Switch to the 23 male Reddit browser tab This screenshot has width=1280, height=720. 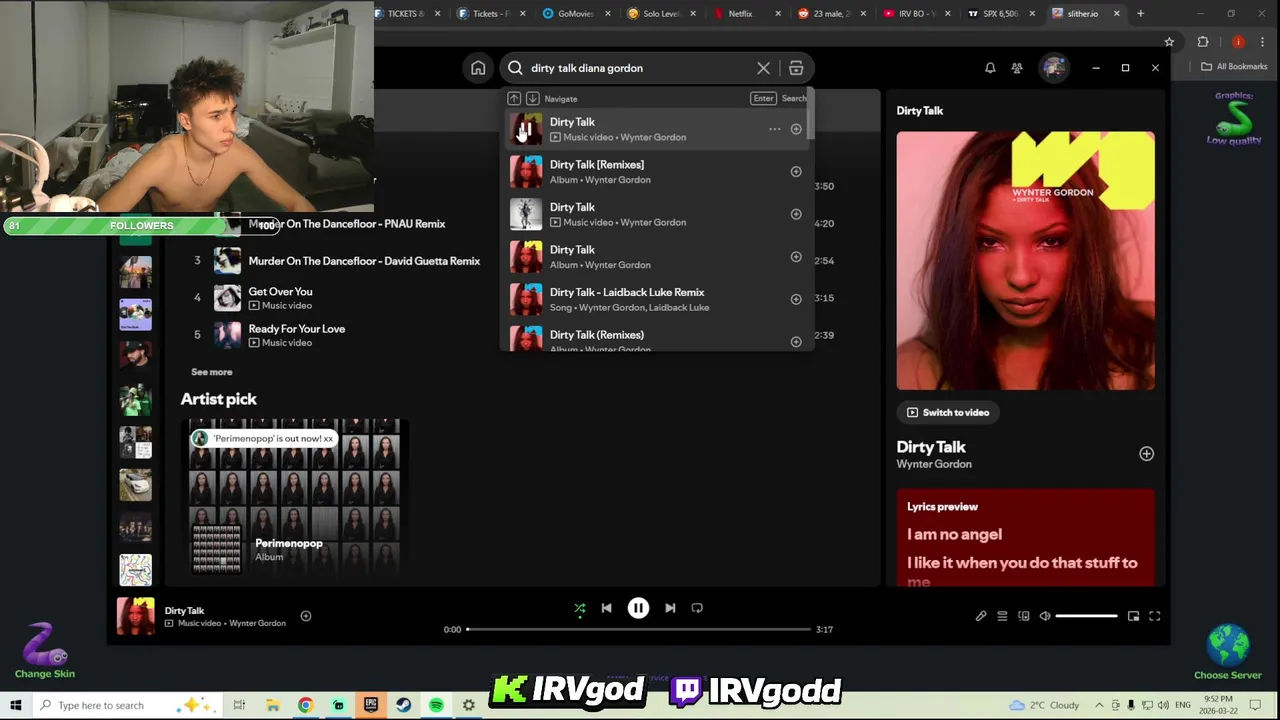pyautogui.click(x=830, y=13)
